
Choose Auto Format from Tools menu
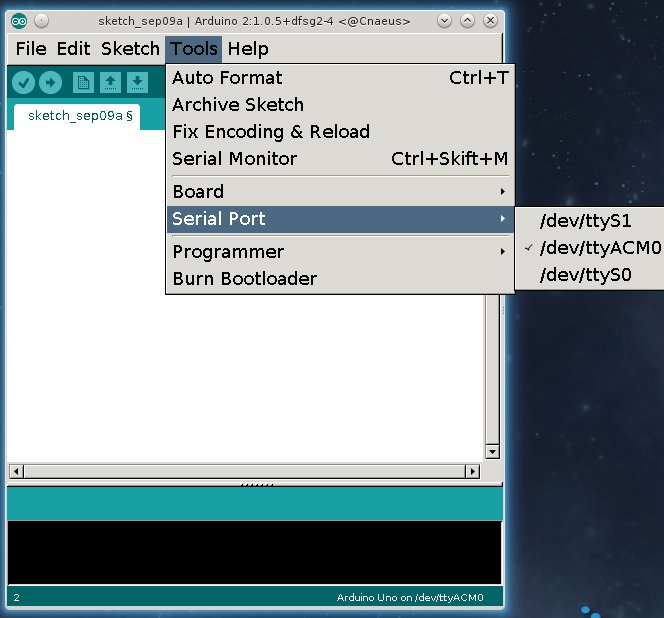(340, 78)
